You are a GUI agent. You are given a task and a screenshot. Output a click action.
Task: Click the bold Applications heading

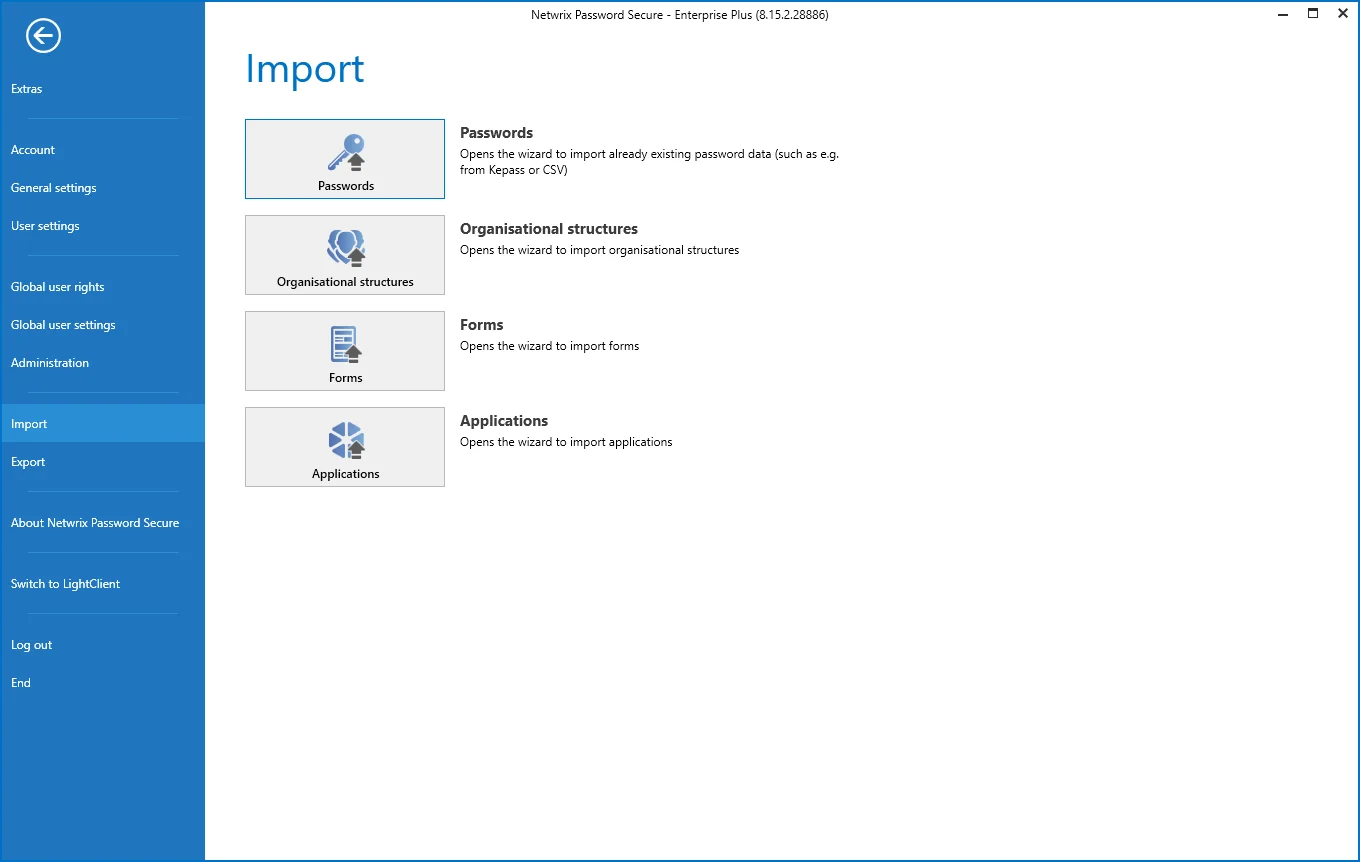[504, 421]
